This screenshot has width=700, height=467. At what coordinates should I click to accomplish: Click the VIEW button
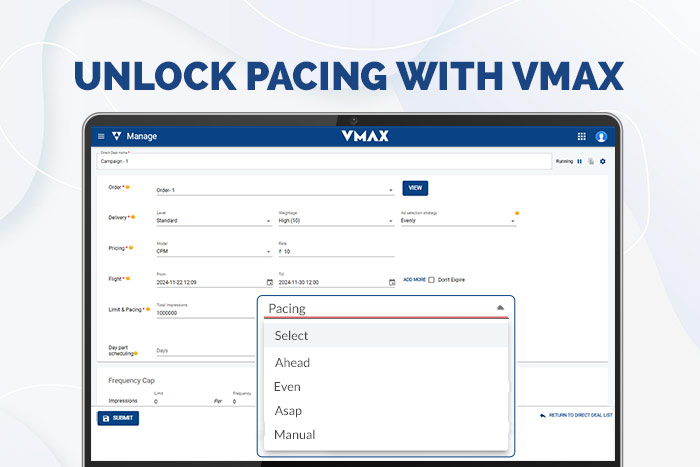[415, 188]
